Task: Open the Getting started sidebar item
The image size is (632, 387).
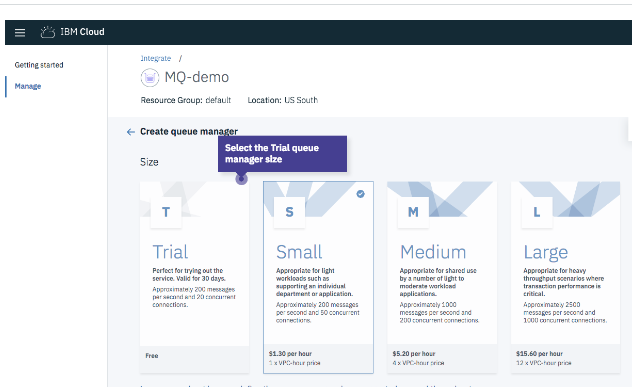Action: [x=39, y=65]
